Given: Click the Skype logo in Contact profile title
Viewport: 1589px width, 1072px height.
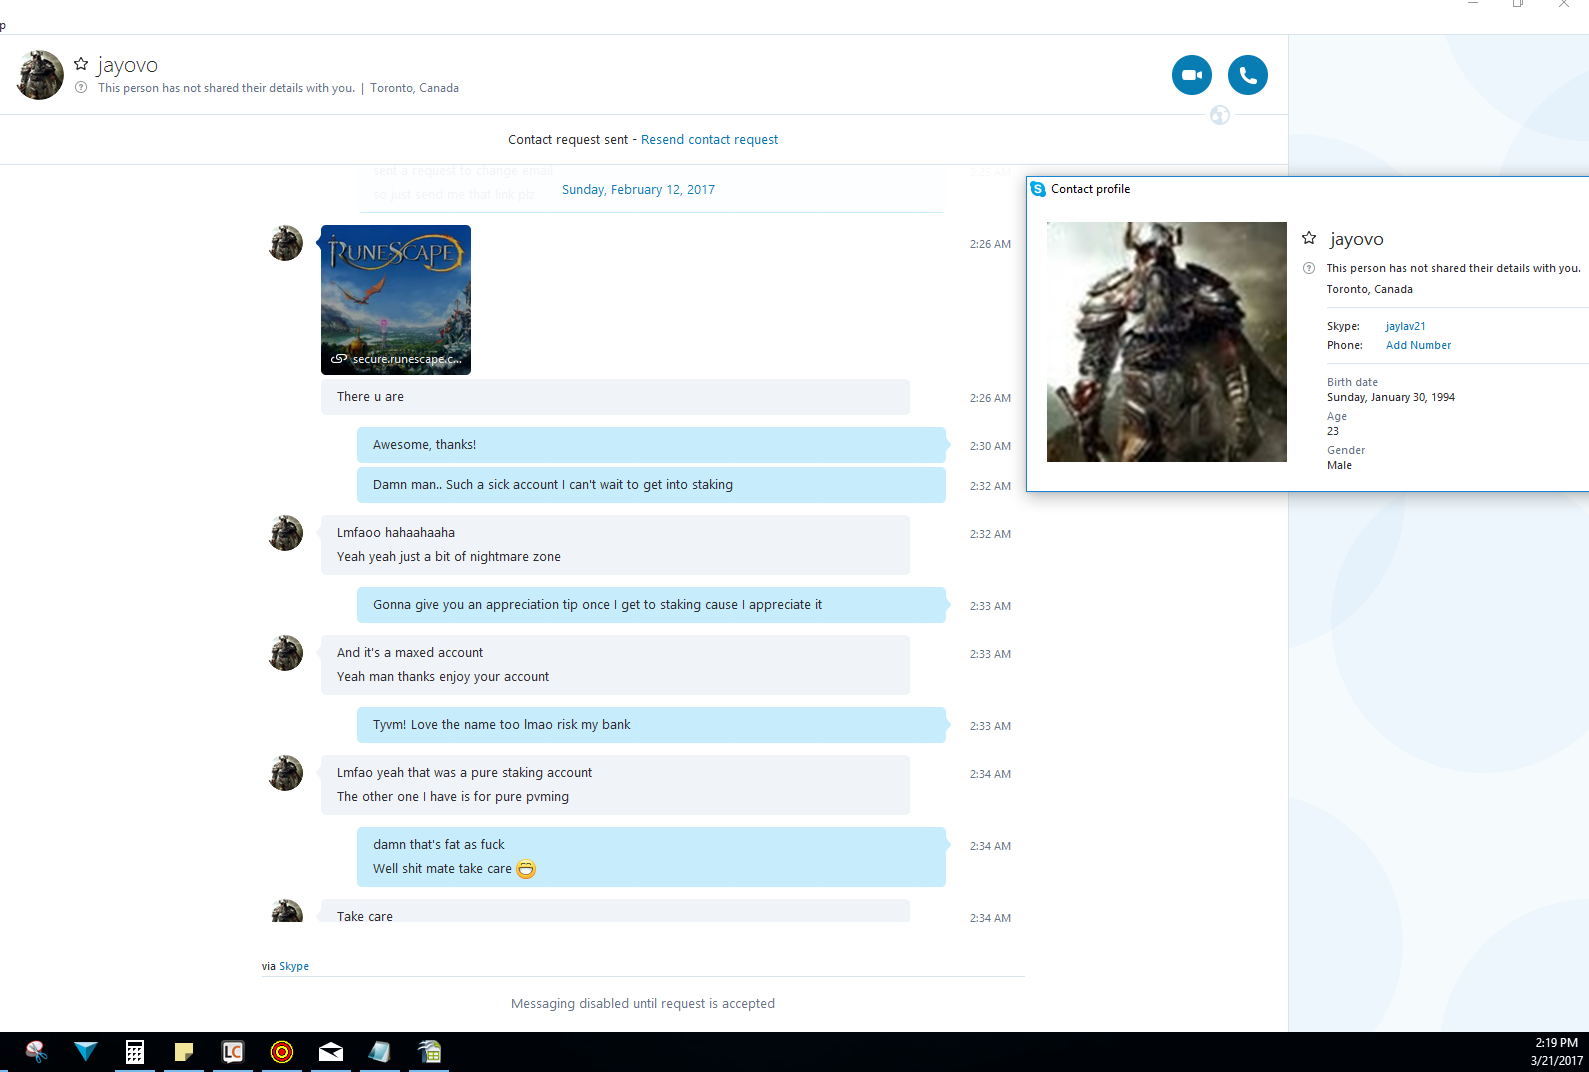Looking at the screenshot, I should pos(1038,189).
